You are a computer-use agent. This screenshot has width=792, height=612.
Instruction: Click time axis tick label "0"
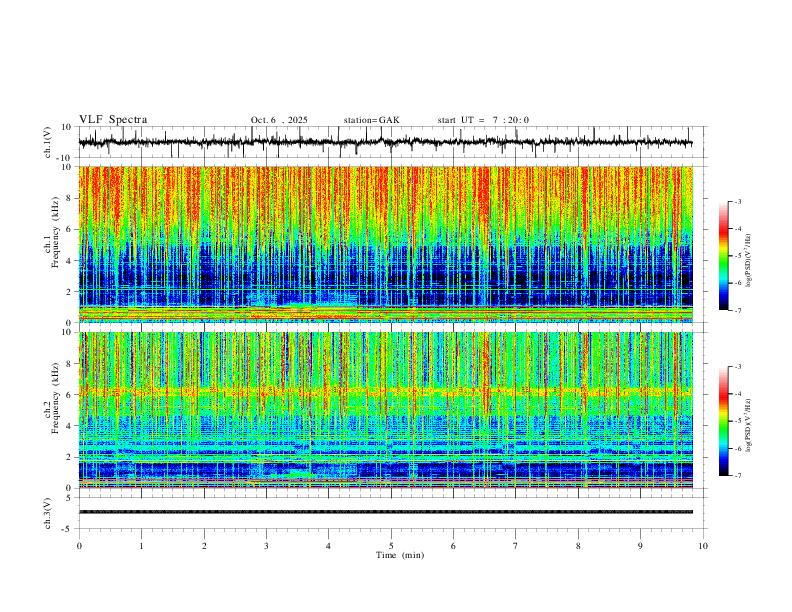tap(79, 546)
